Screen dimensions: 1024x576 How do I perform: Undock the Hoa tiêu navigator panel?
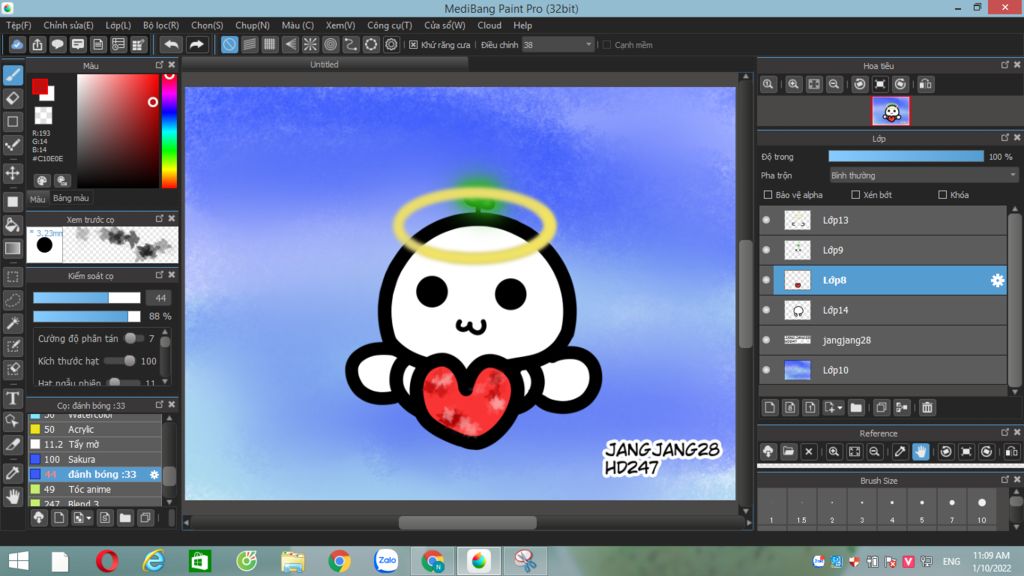point(1004,65)
